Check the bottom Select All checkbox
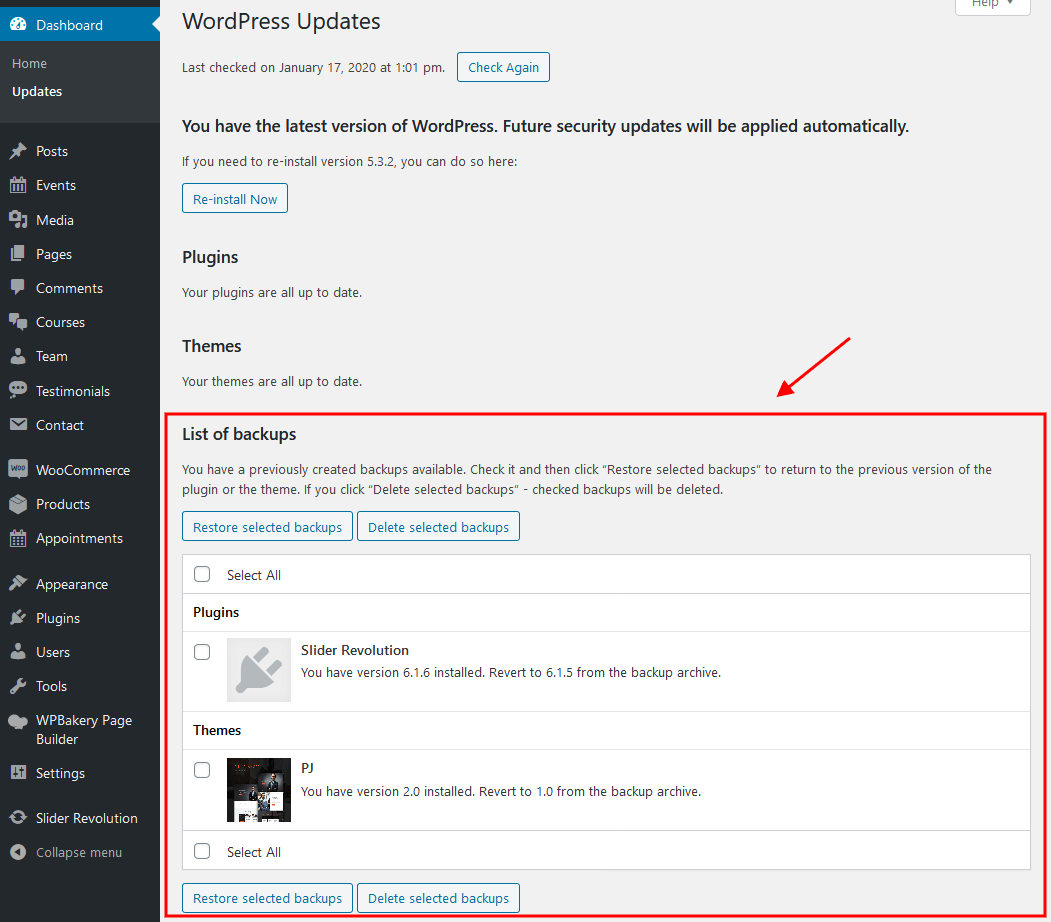This screenshot has width=1051, height=922. [x=202, y=851]
